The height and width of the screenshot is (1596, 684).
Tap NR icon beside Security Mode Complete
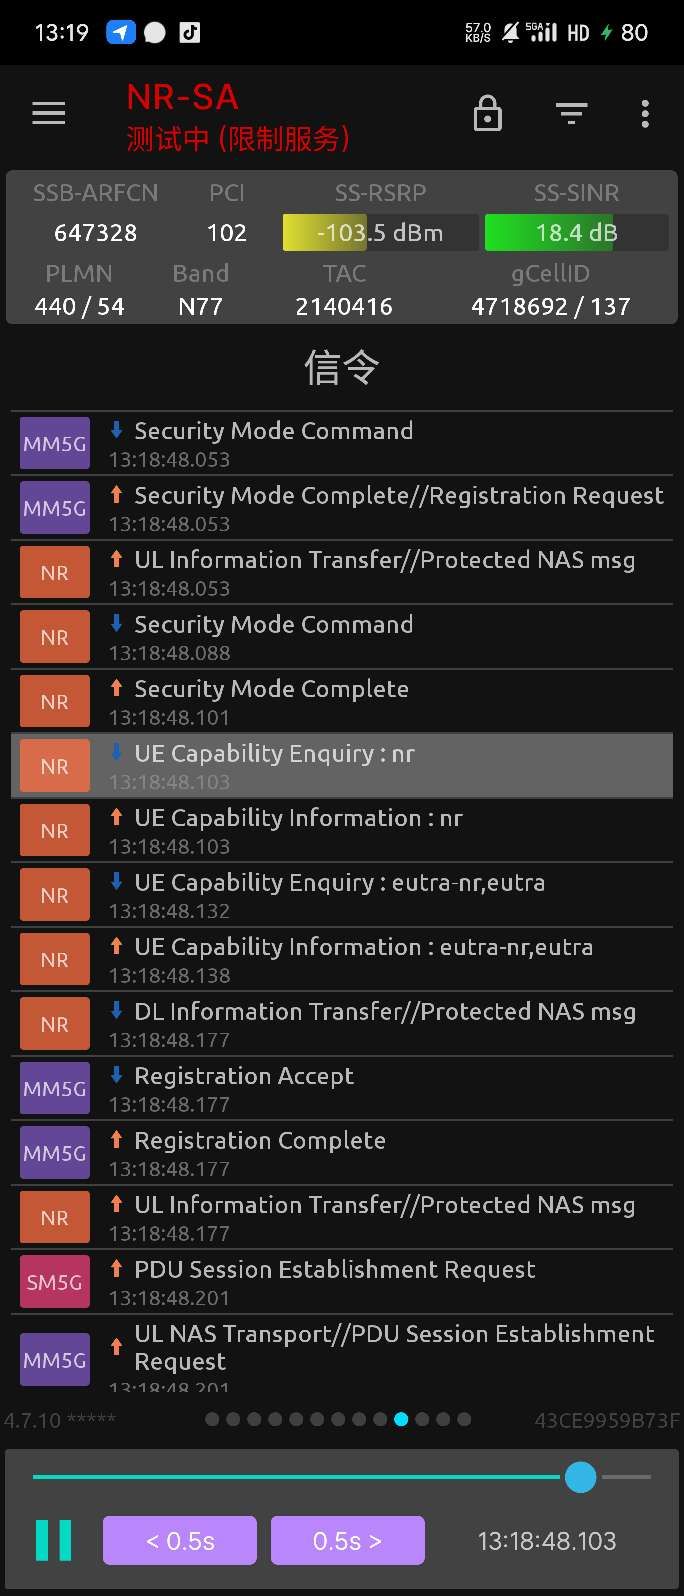(x=55, y=702)
